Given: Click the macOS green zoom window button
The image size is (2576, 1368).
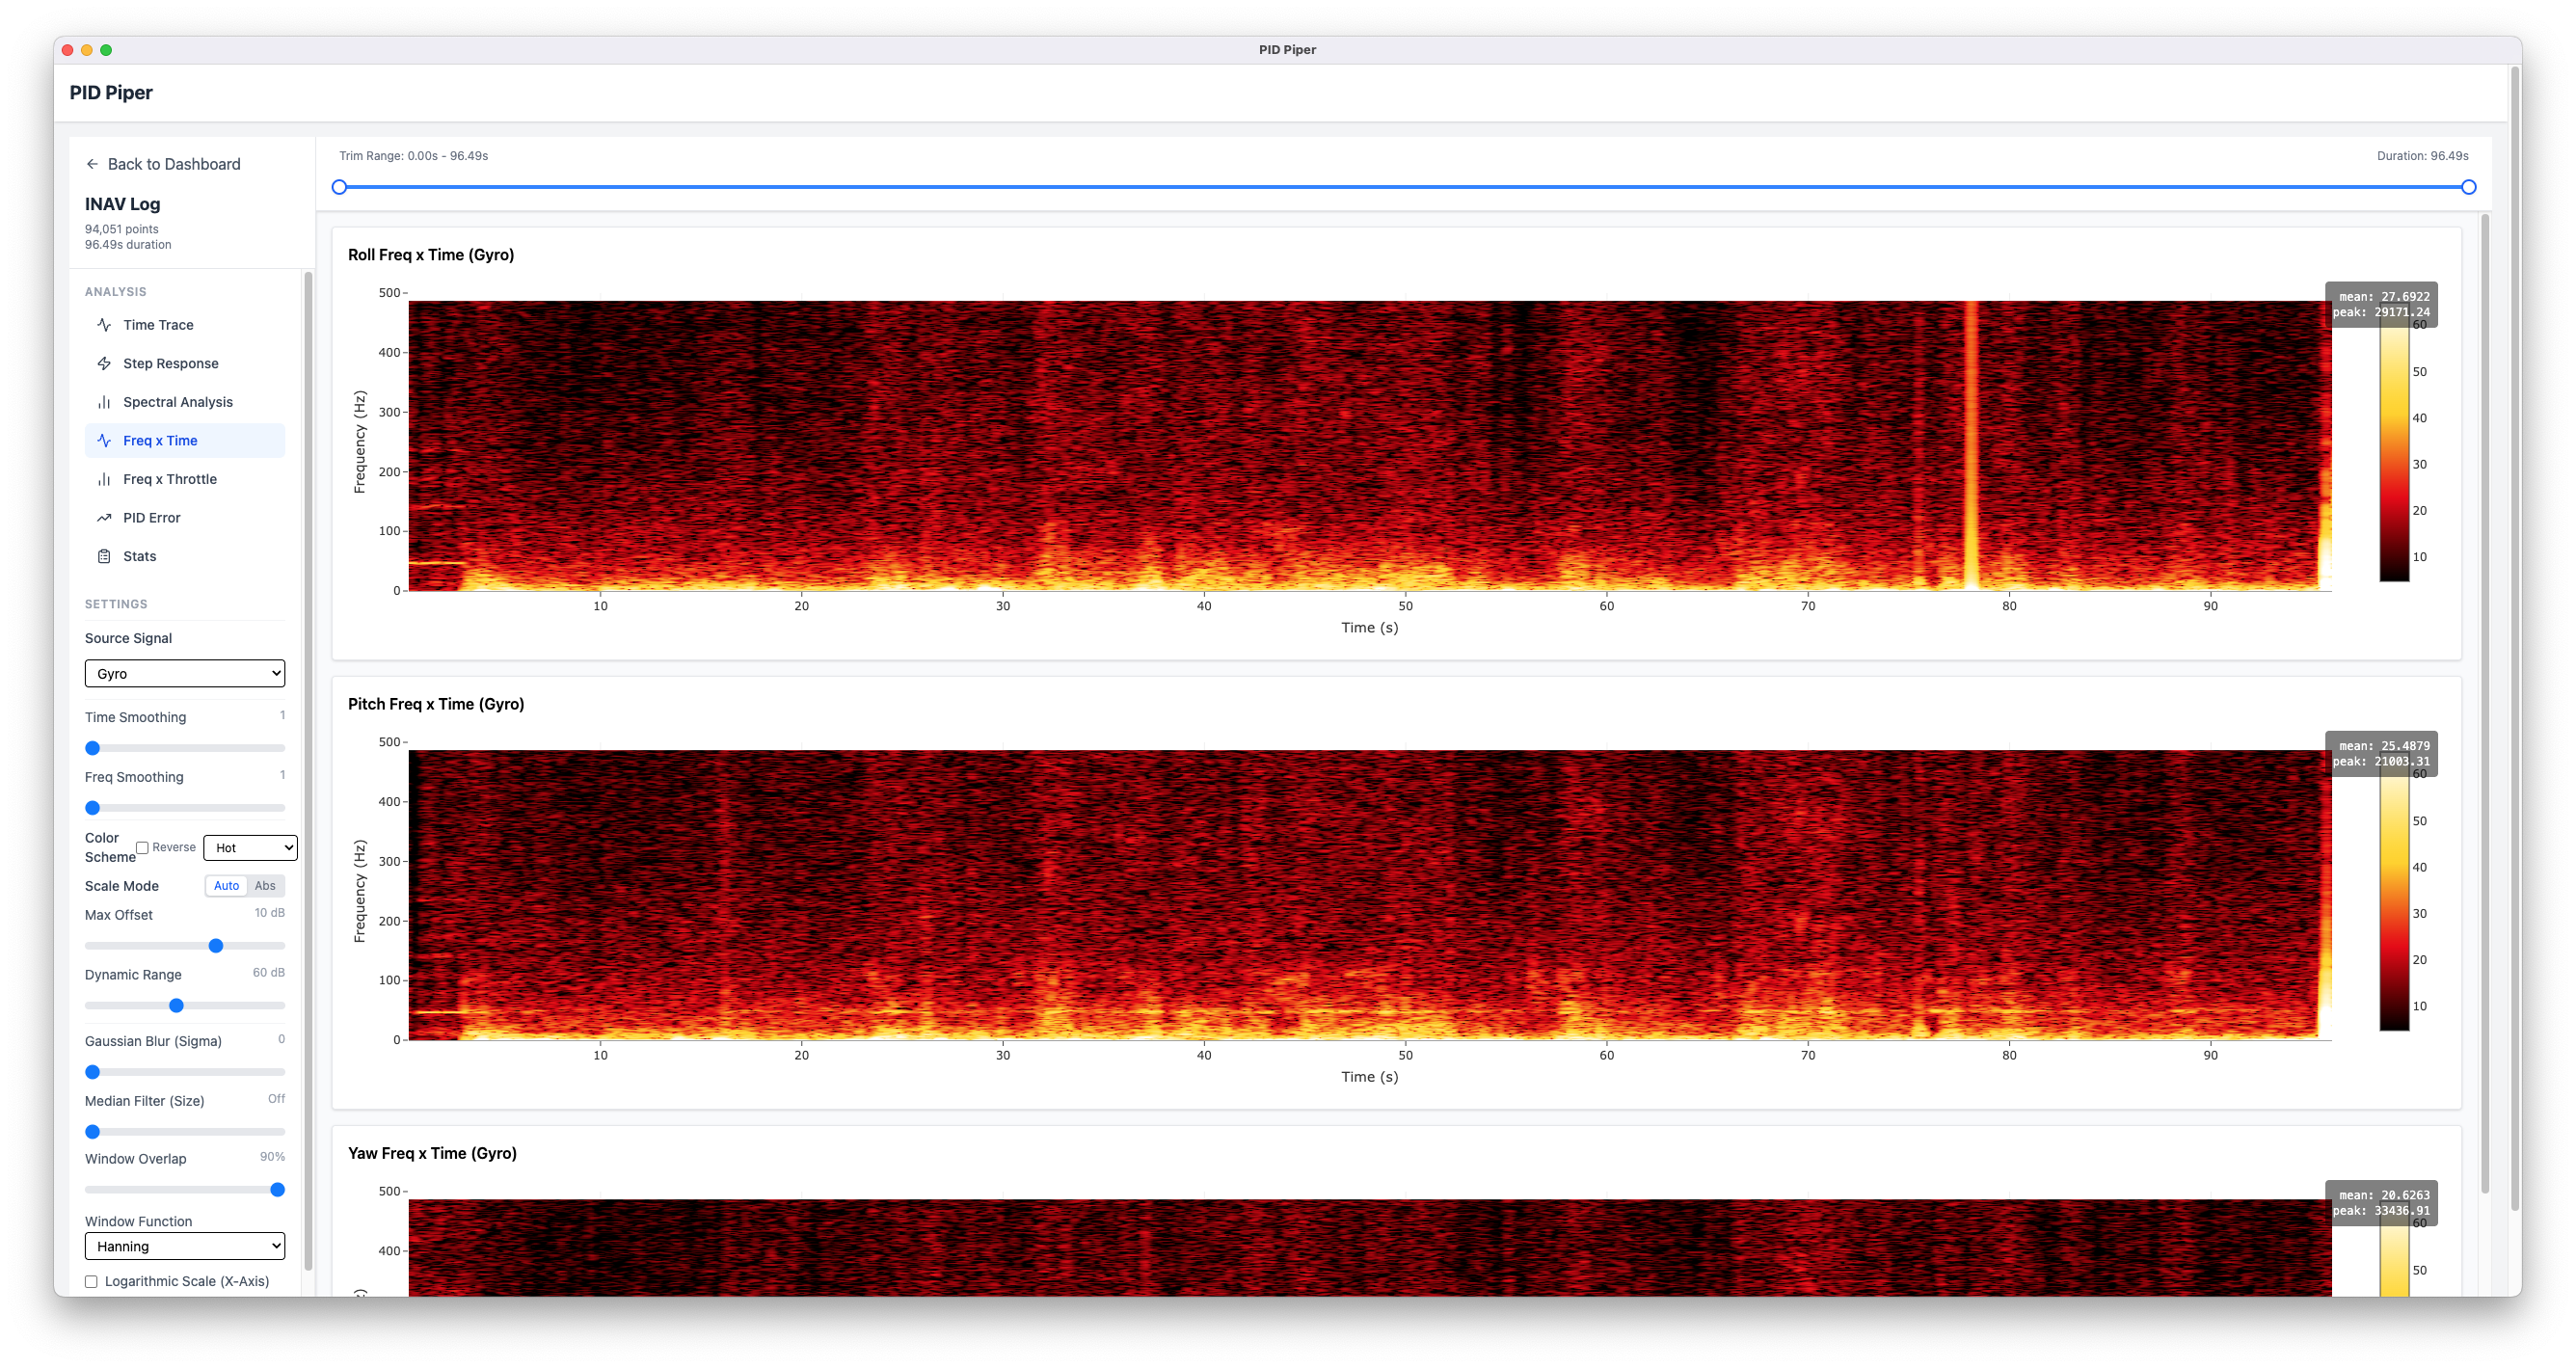Looking at the screenshot, I should pos(106,50).
